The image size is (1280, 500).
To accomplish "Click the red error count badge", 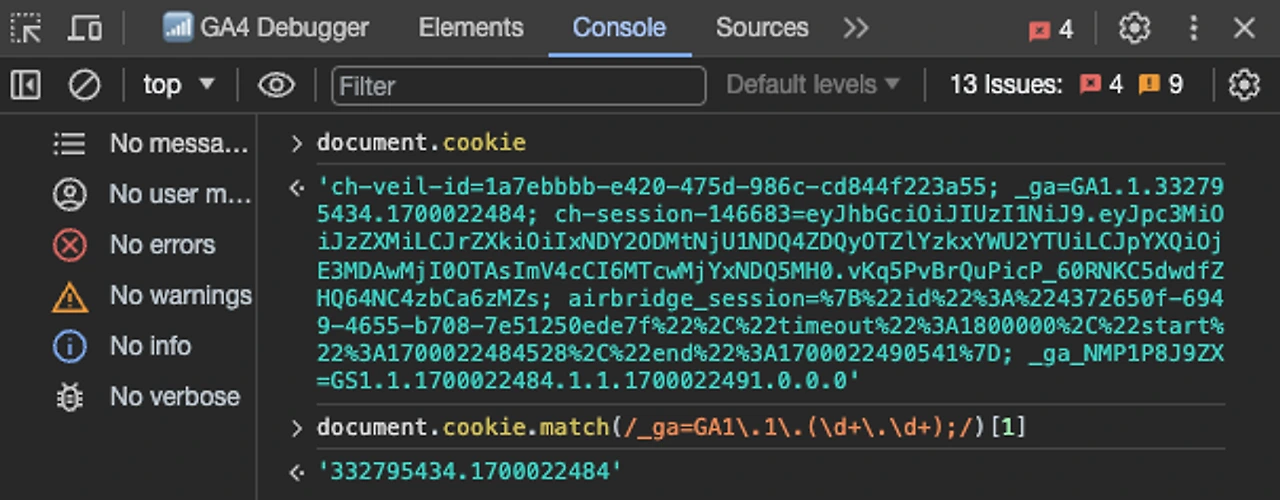I will point(1050,30).
